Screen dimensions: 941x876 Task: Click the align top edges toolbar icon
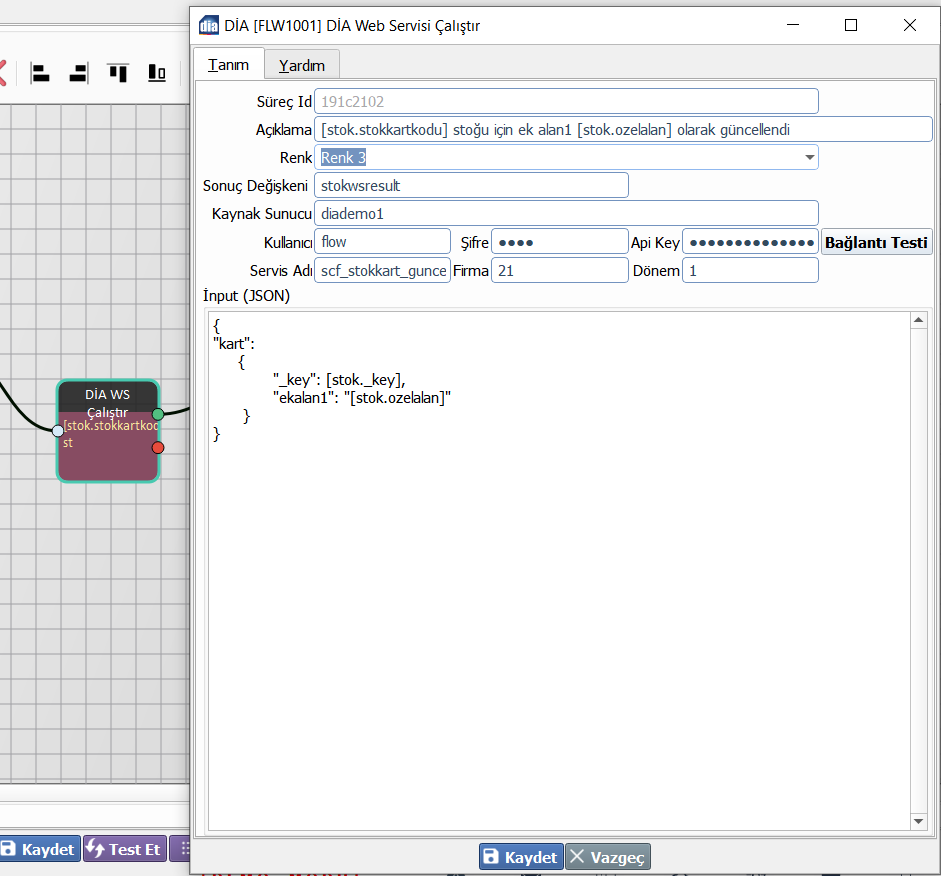coord(118,72)
